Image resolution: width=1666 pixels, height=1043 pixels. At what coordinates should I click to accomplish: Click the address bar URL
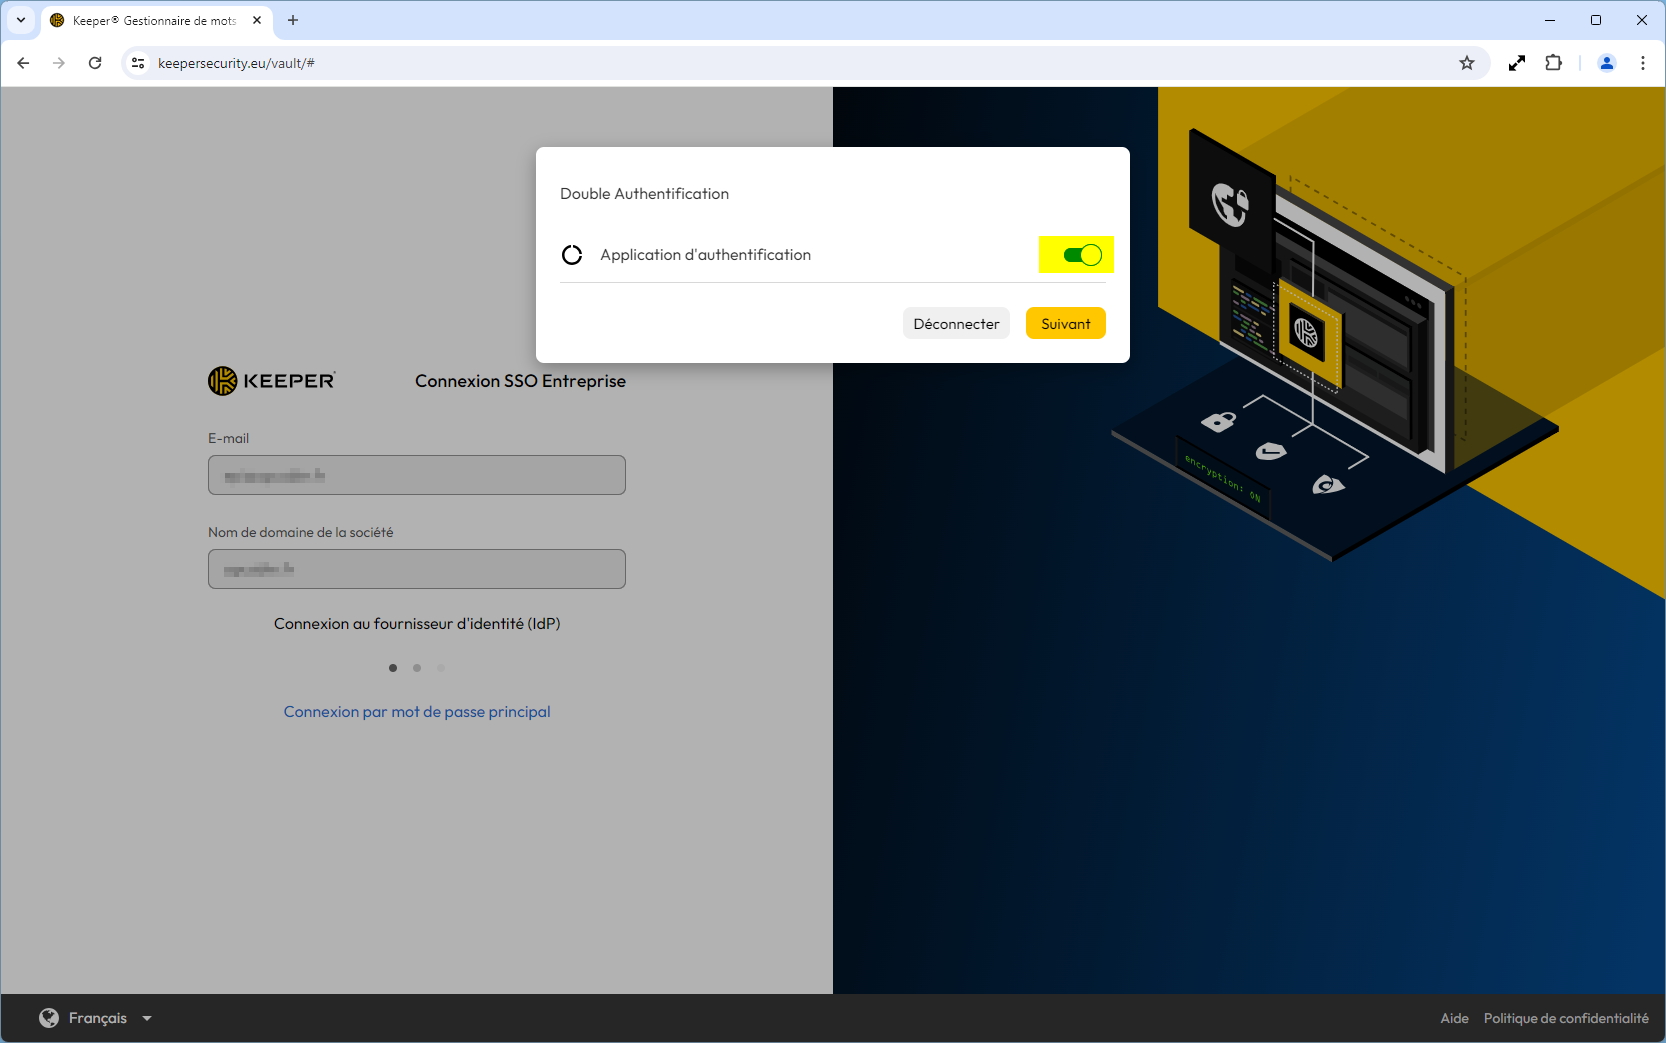236,63
